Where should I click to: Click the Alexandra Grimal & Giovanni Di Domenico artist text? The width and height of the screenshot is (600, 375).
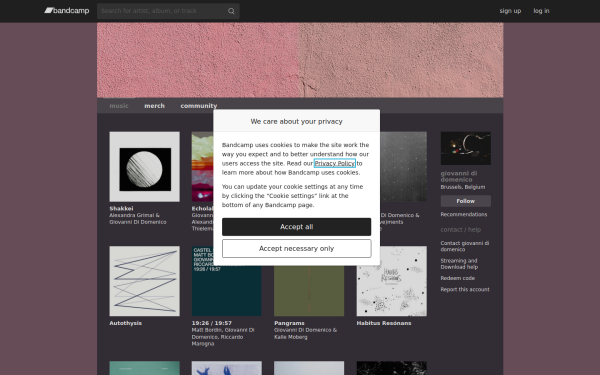pyautogui.click(x=138, y=219)
